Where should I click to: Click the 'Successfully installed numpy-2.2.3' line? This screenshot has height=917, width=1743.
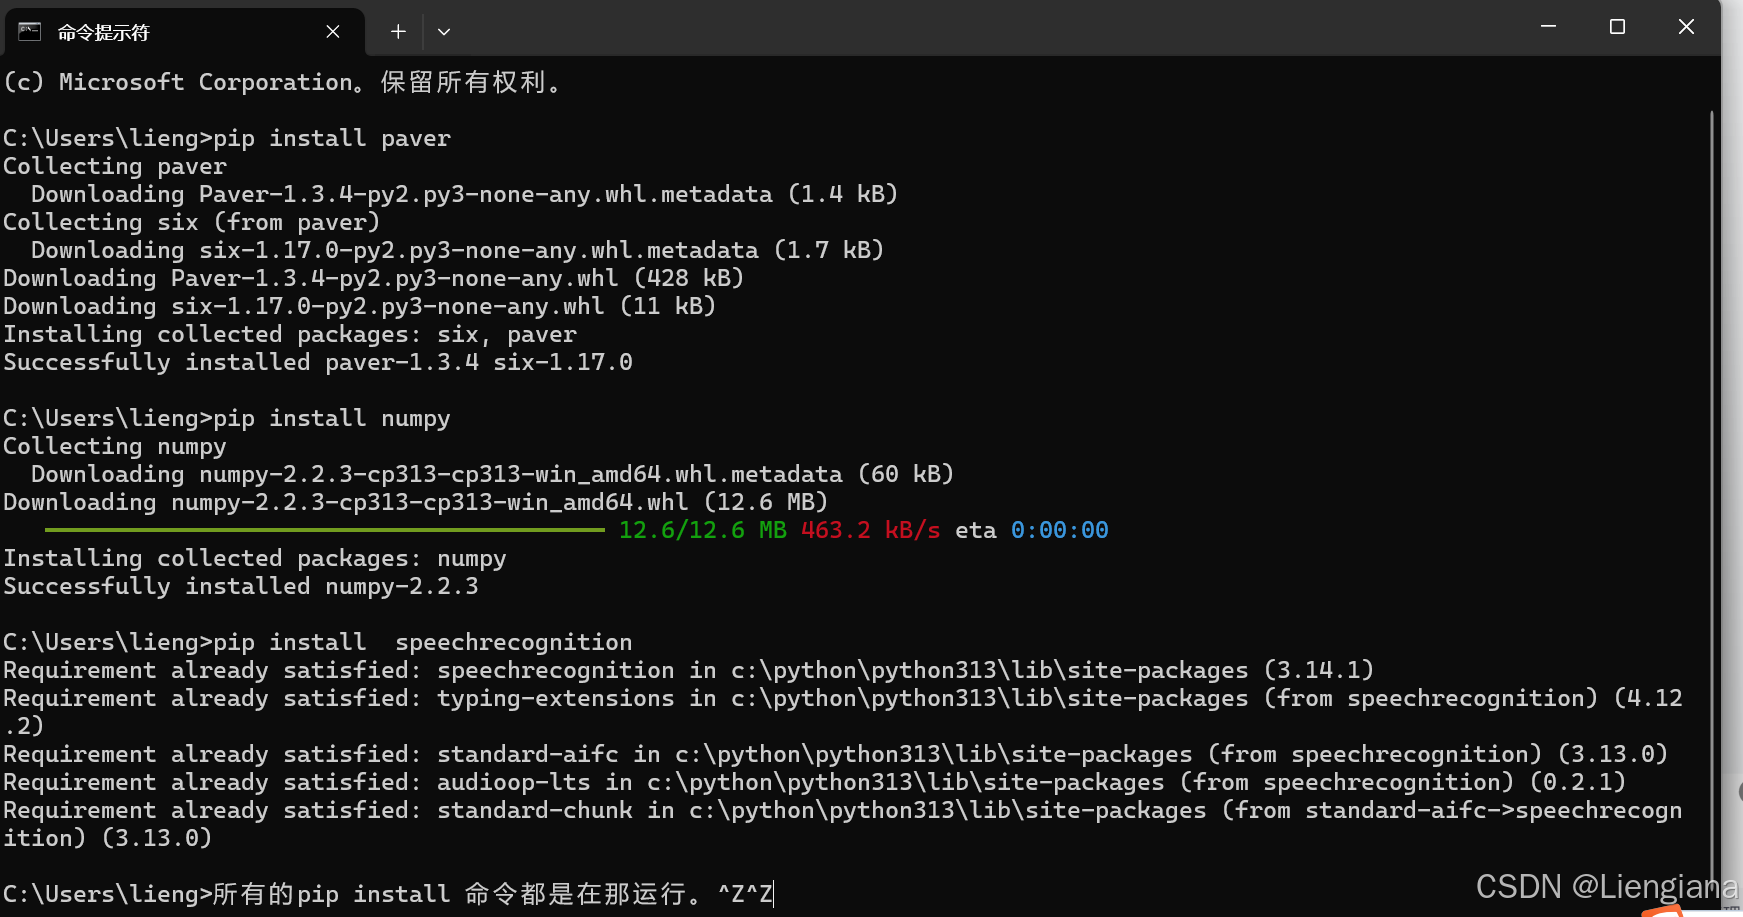click(x=240, y=585)
